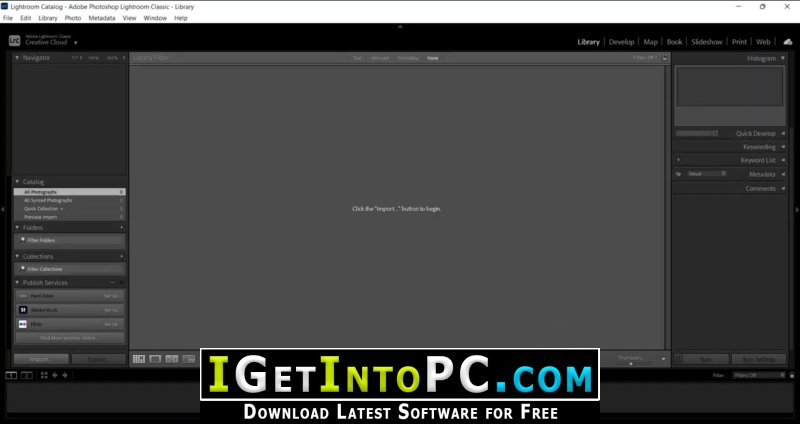The width and height of the screenshot is (800, 424).
Task: Click the Lrc Lightroom Classic logo
Action: pos(14,40)
